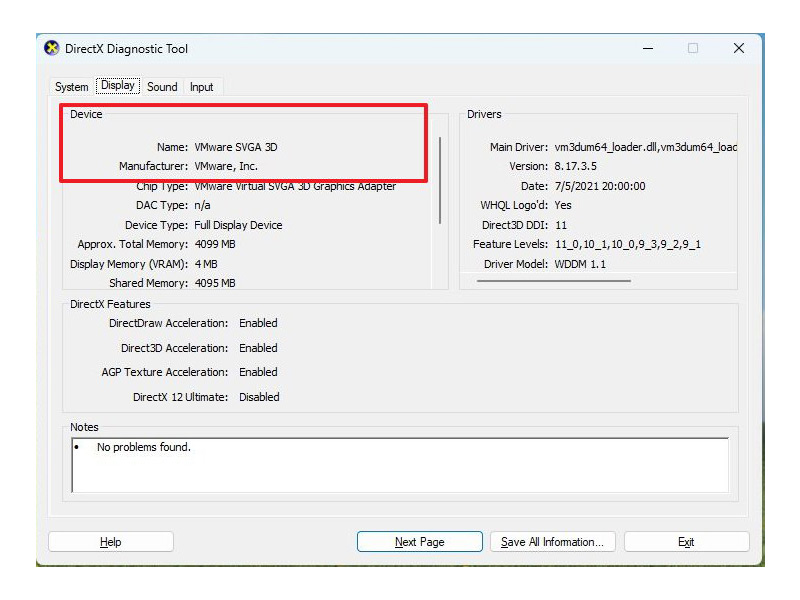This screenshot has height=600, width=800.
Task: Click the Device panel vertical scrollbar
Action: (x=440, y=181)
